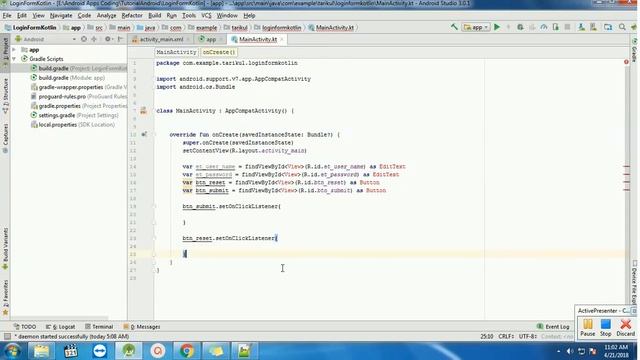
Task: Open the View menu
Action: tap(38, 16)
